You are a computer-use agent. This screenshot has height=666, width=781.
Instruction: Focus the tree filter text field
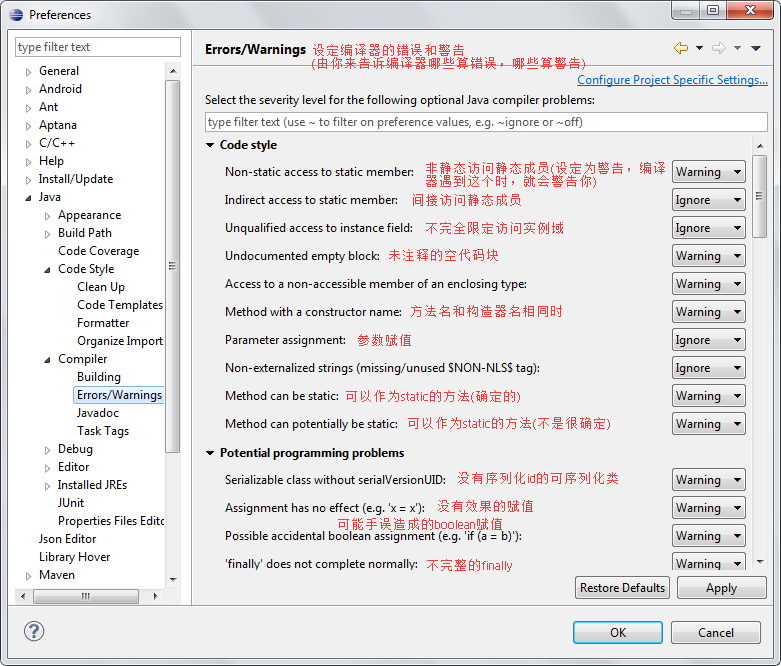pyautogui.click(x=98, y=47)
